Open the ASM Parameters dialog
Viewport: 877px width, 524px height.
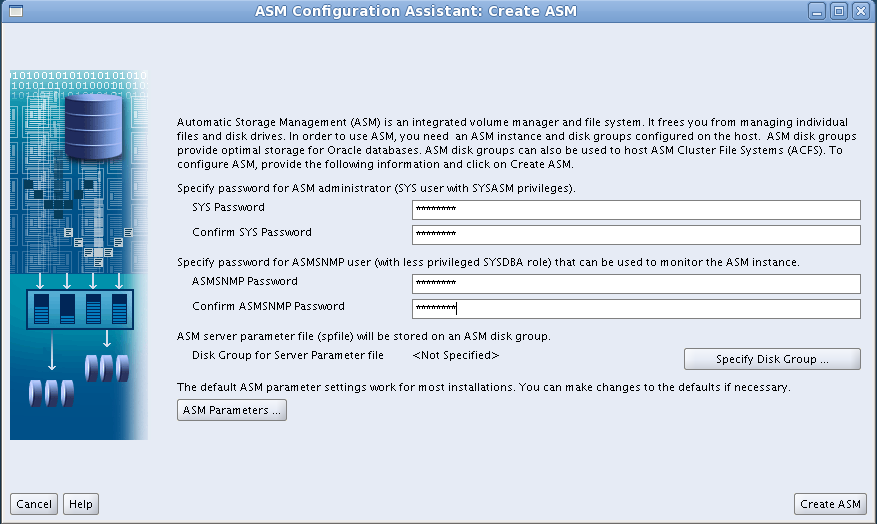tap(232, 410)
